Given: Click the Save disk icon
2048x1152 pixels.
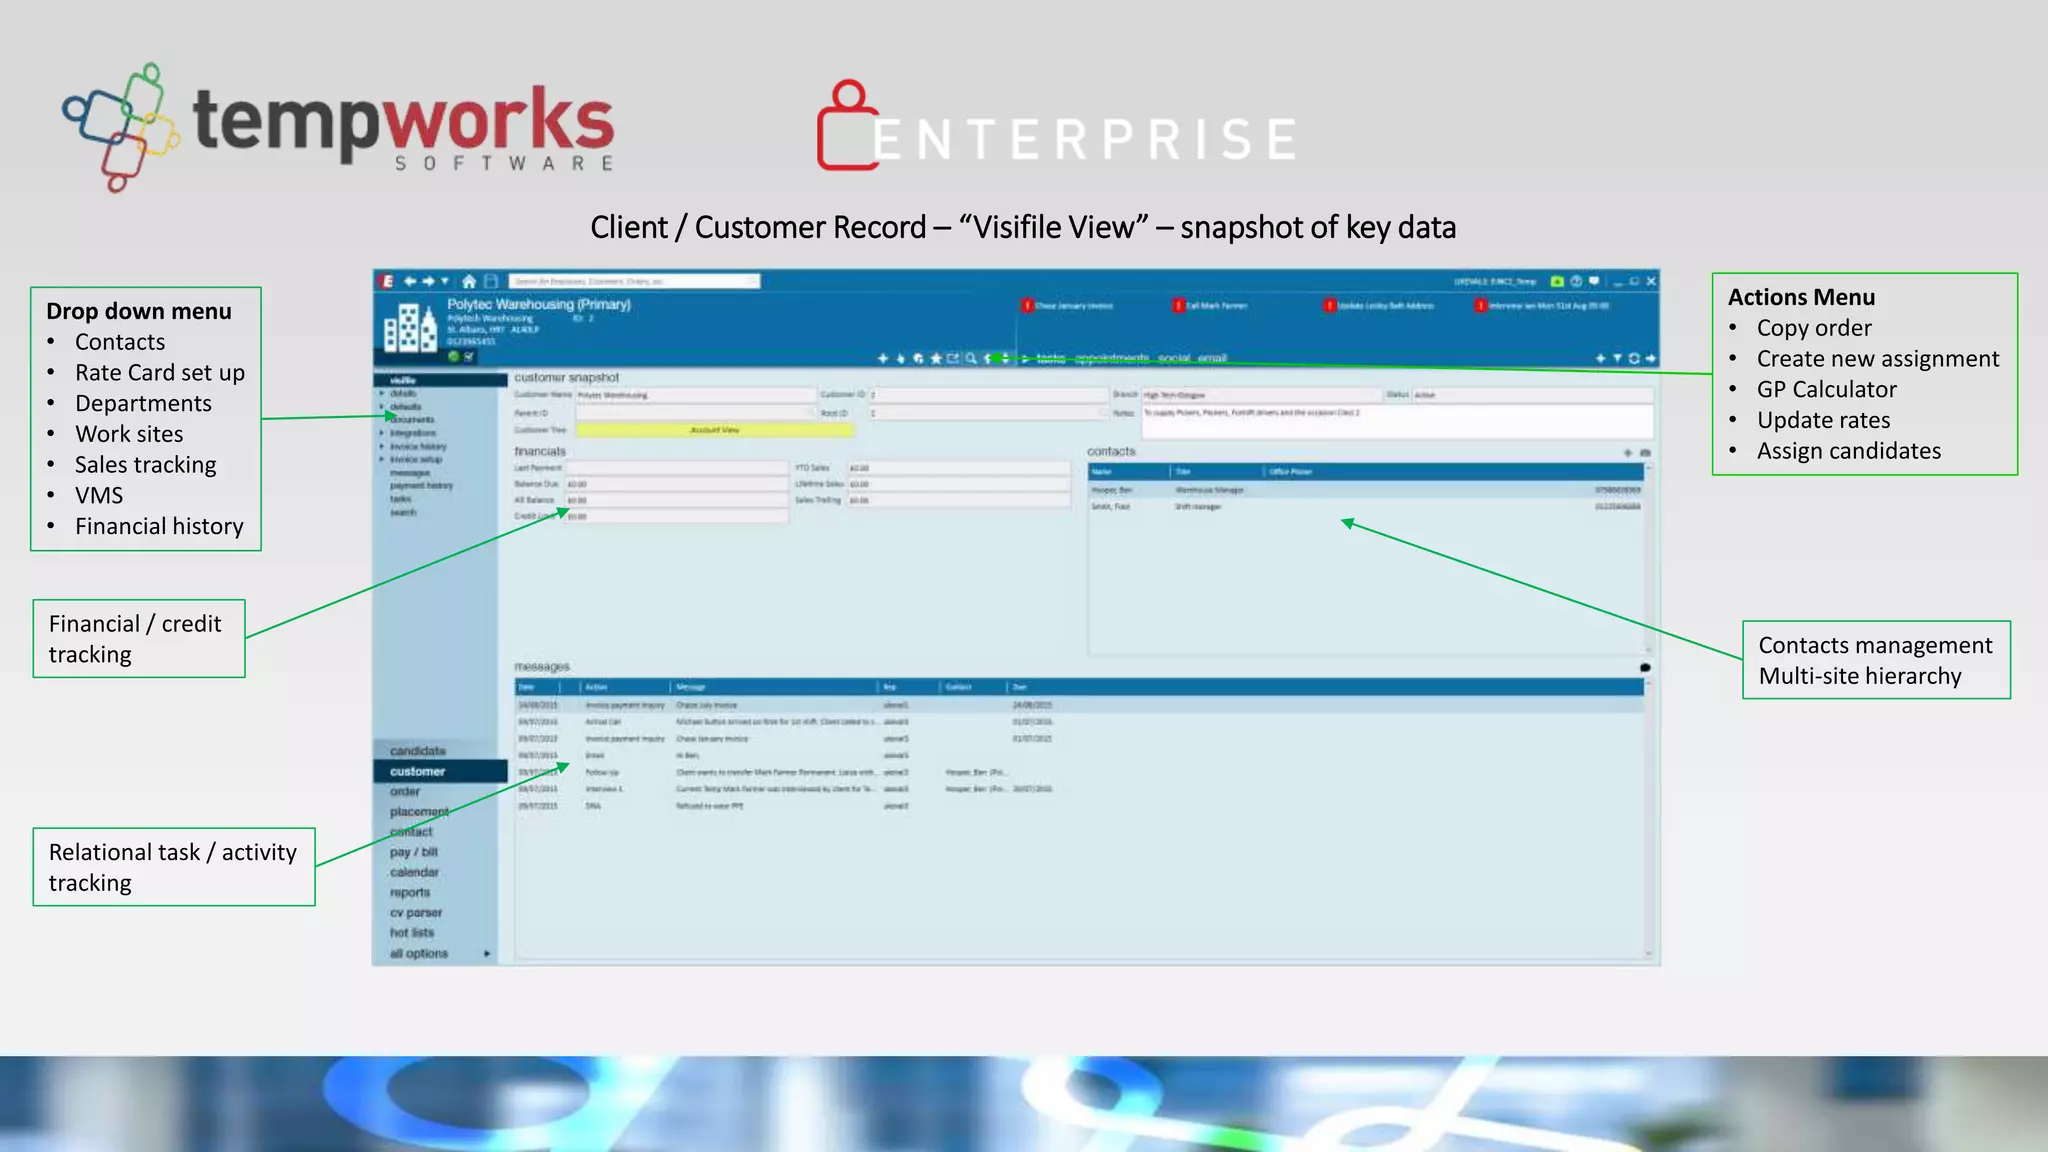Looking at the screenshot, I should [x=491, y=282].
